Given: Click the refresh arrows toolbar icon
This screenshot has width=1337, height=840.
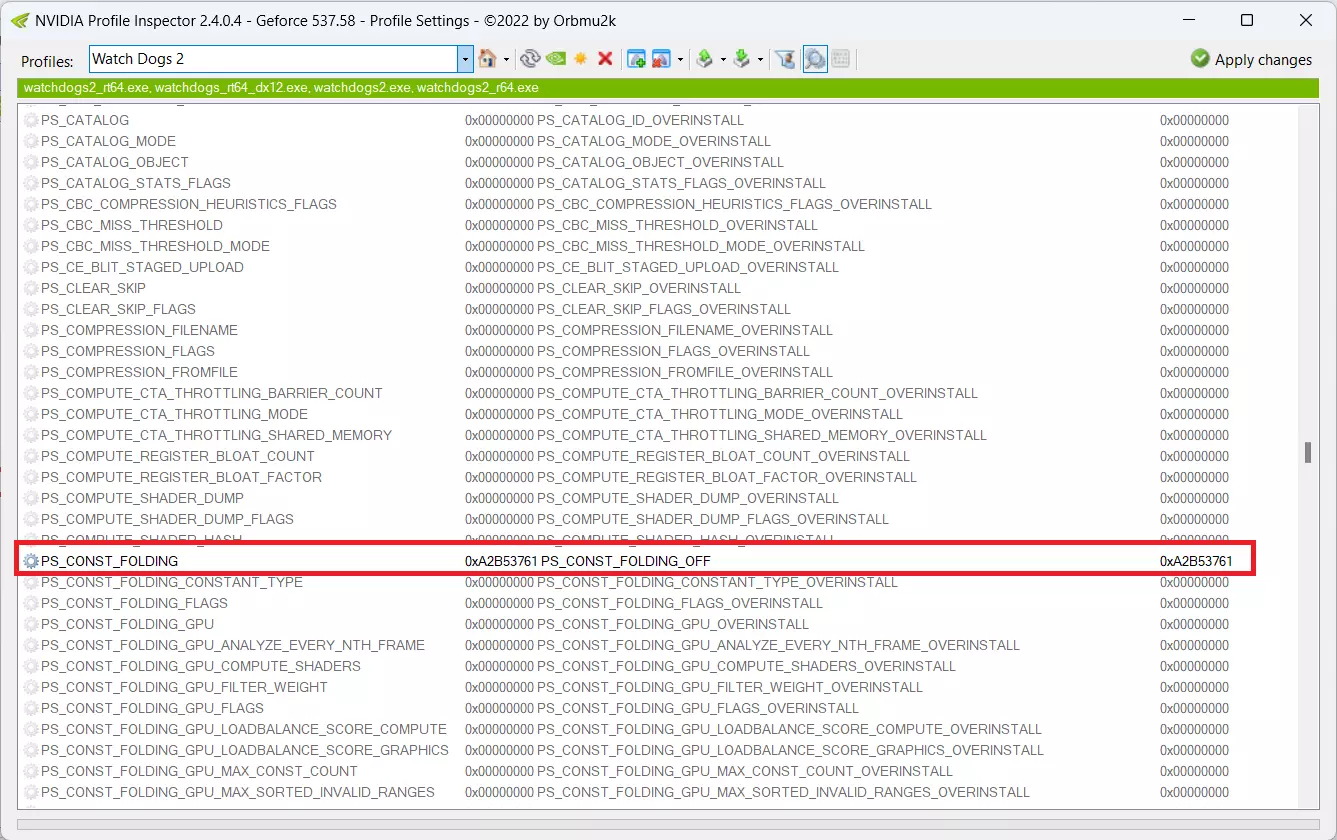Looking at the screenshot, I should pyautogui.click(x=530, y=59).
